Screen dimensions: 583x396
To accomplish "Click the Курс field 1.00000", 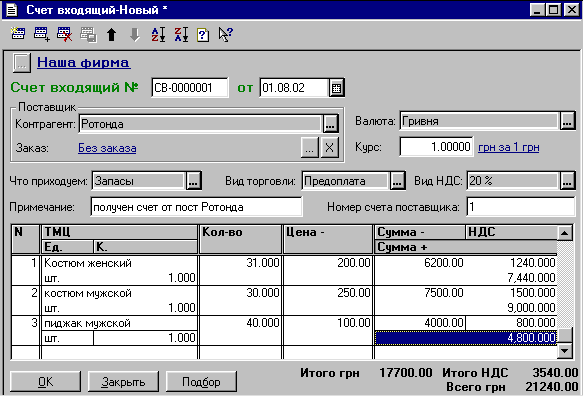I will (437, 147).
